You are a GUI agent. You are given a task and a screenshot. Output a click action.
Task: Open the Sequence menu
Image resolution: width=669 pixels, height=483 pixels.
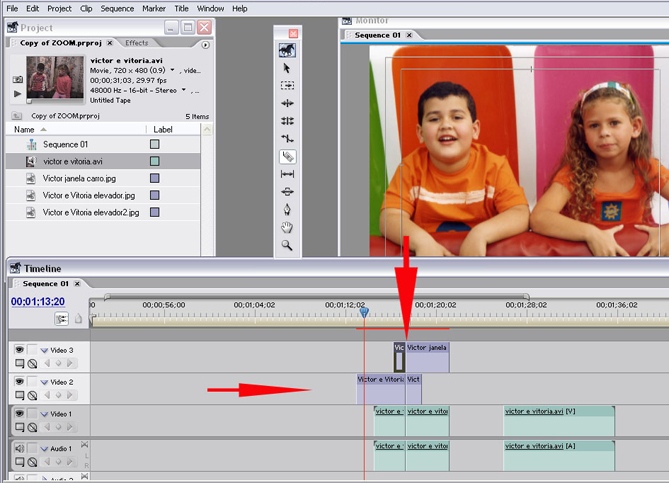(x=117, y=8)
